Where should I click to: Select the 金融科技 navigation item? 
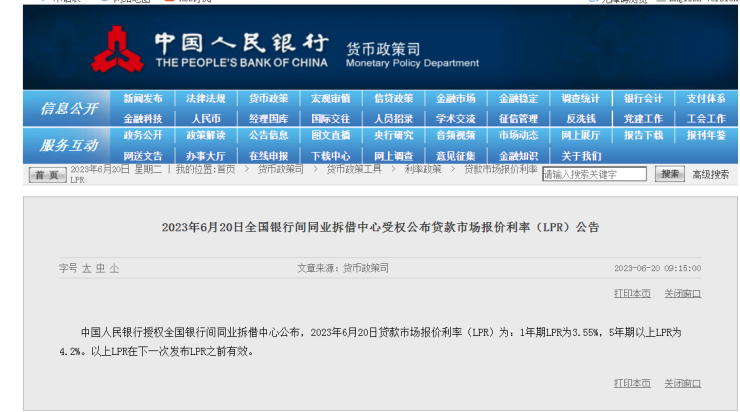[x=143, y=118]
